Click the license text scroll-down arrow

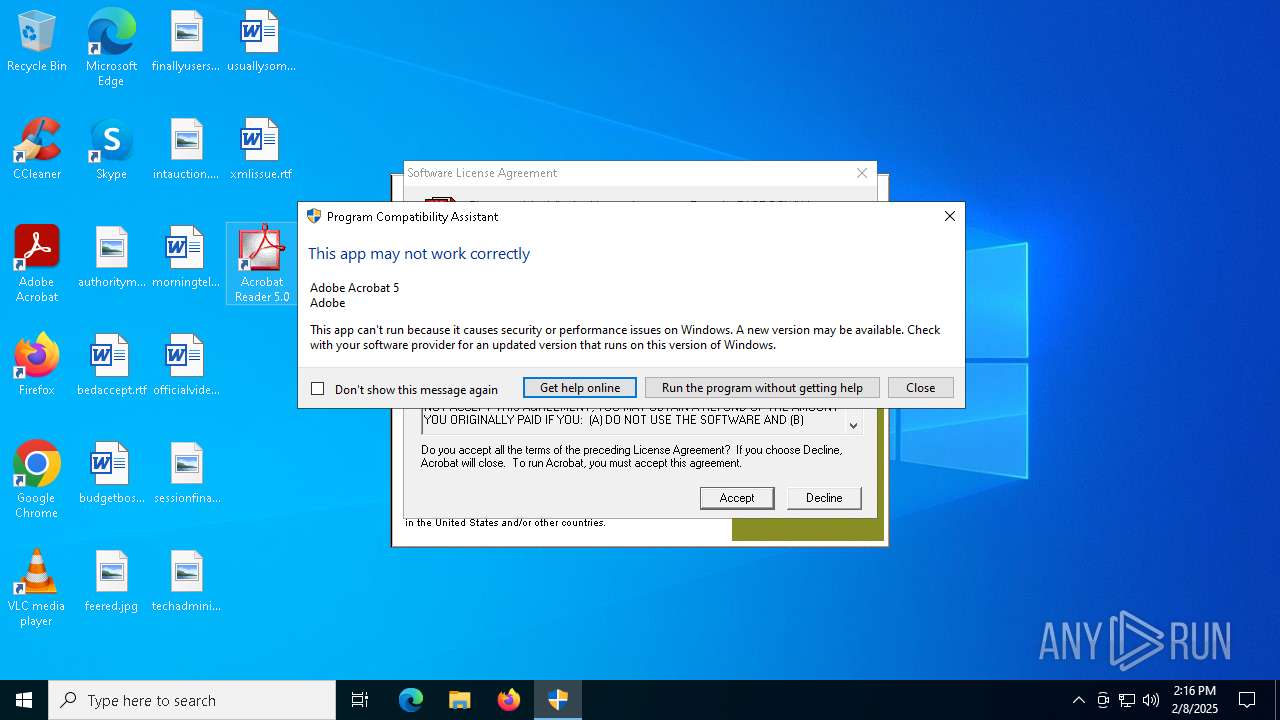[853, 425]
